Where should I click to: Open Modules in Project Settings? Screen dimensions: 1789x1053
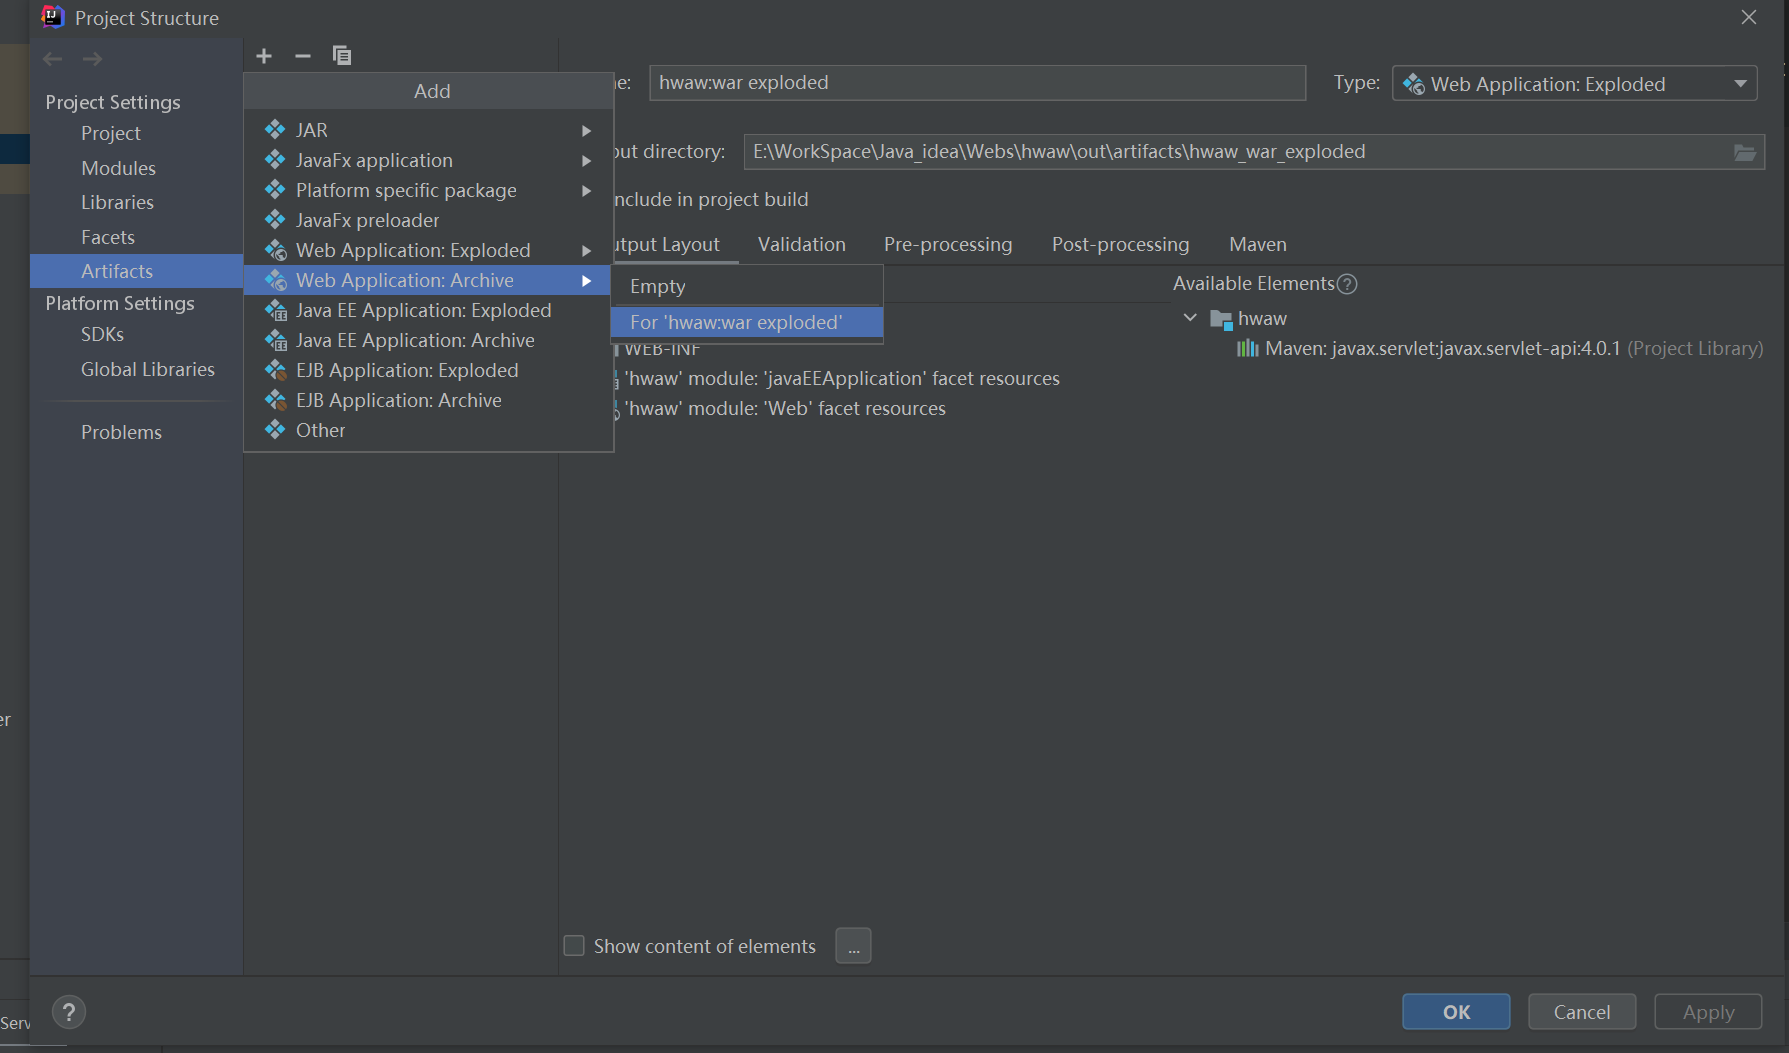[118, 168]
